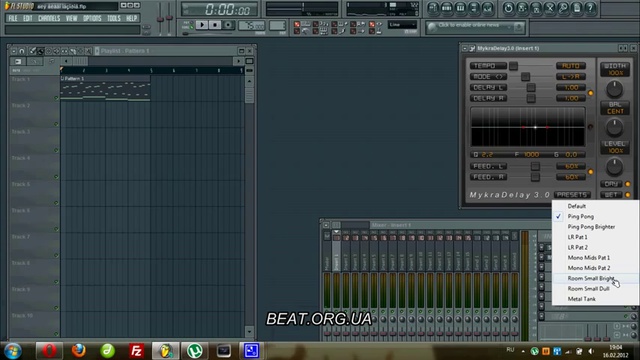This screenshot has width=640, height=360.
Task: Open FileZilla from the taskbar
Action: [136, 351]
